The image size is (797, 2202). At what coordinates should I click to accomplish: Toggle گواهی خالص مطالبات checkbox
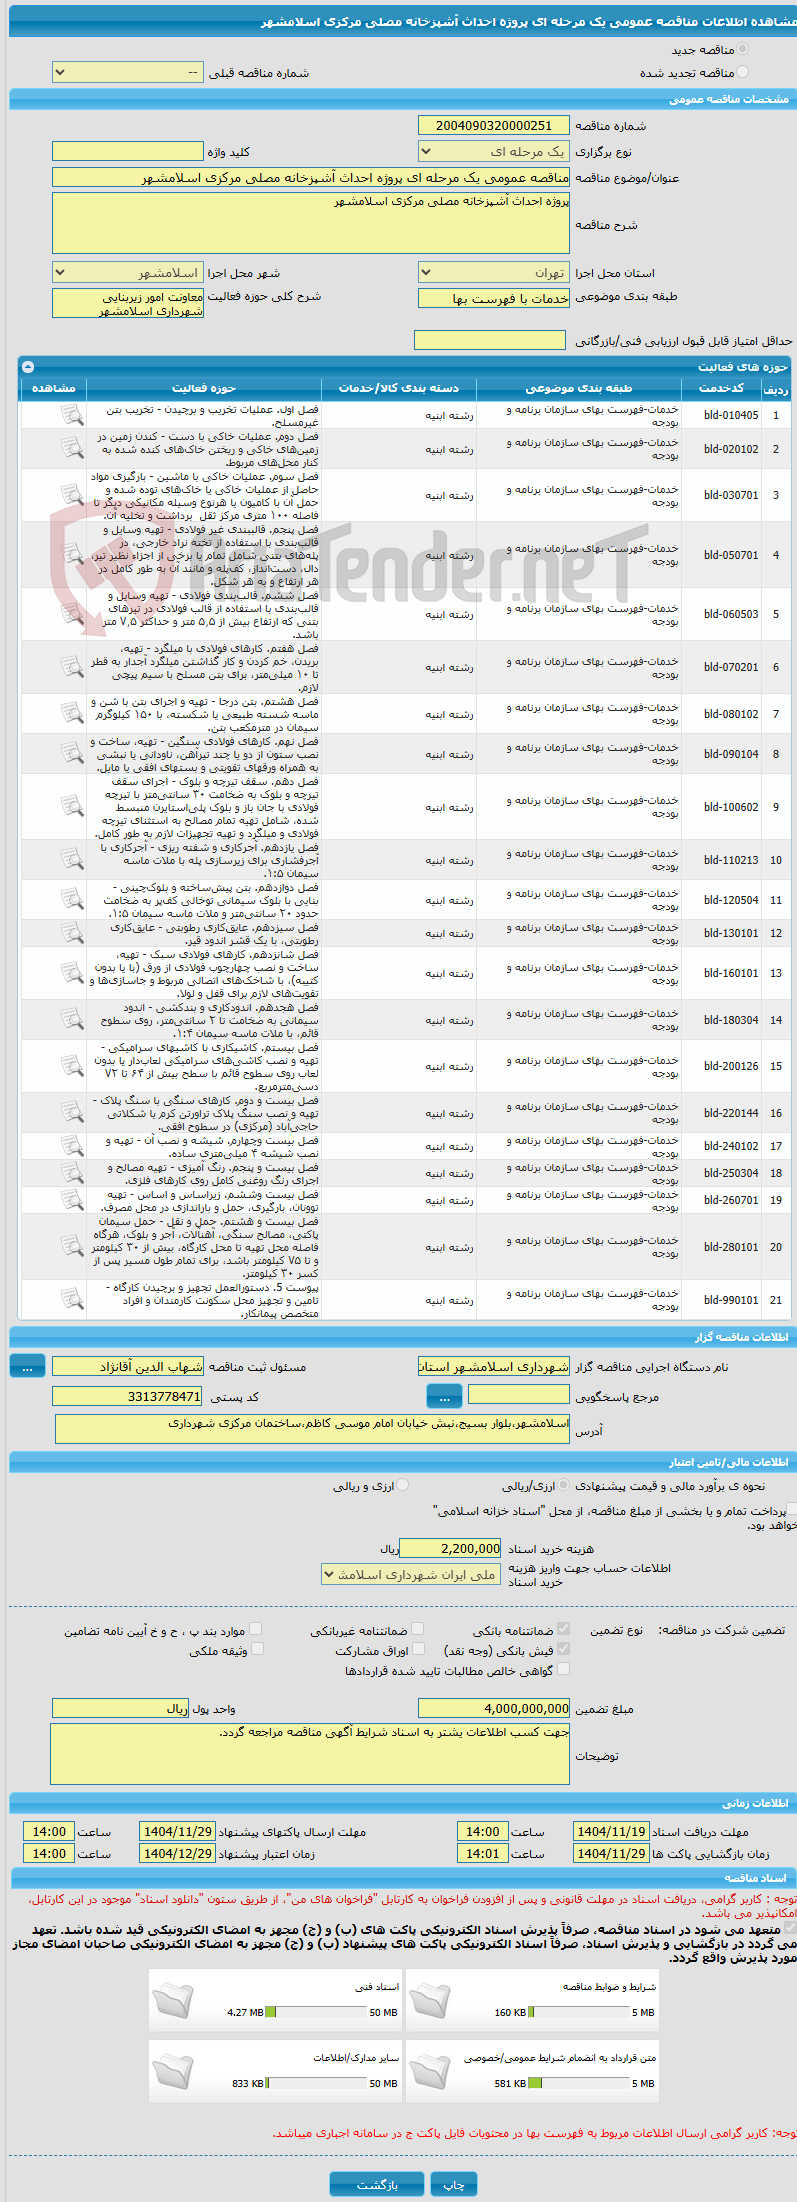pyautogui.click(x=563, y=1669)
